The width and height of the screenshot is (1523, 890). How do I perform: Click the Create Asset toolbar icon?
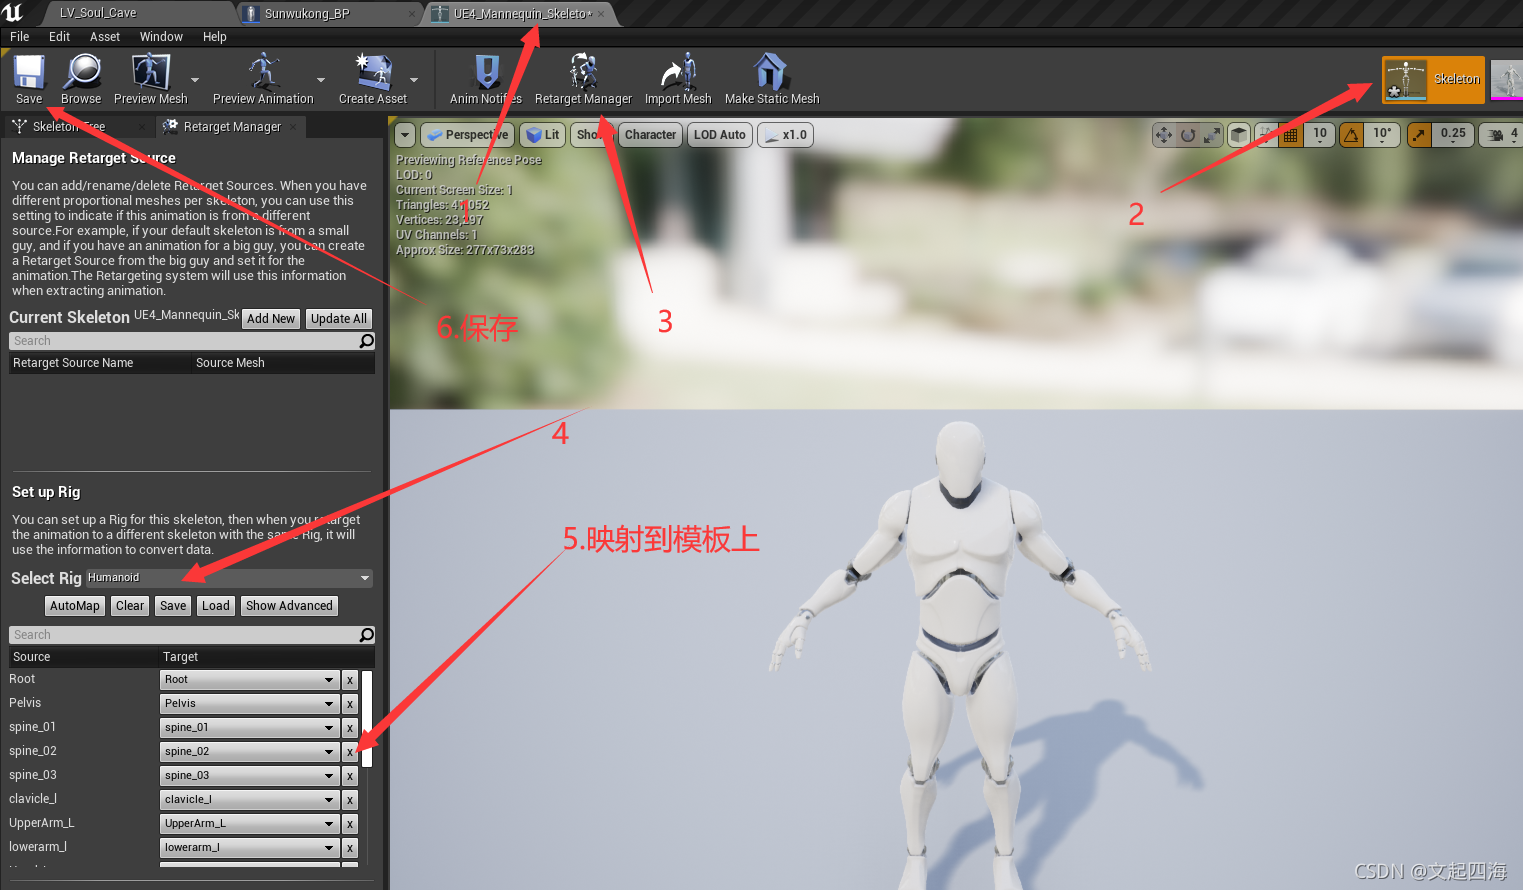click(x=373, y=79)
